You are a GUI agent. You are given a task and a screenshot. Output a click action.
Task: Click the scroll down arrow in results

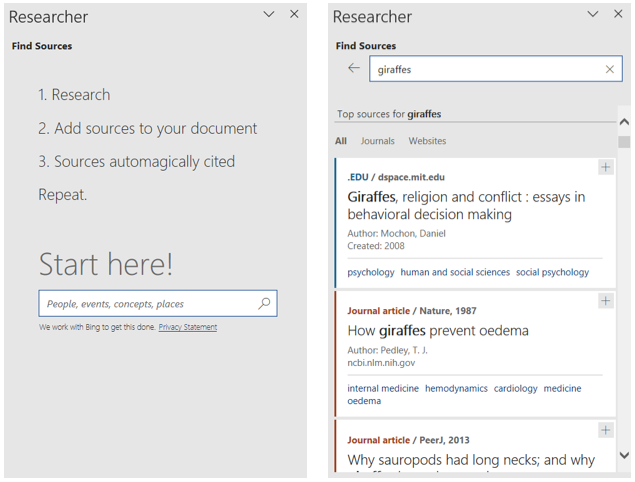624,455
